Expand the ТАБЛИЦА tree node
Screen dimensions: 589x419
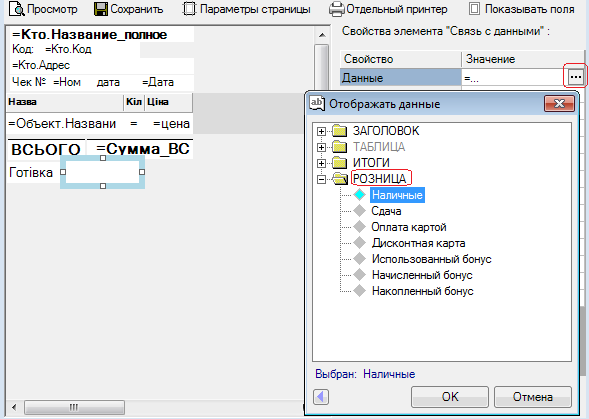coord(321,147)
